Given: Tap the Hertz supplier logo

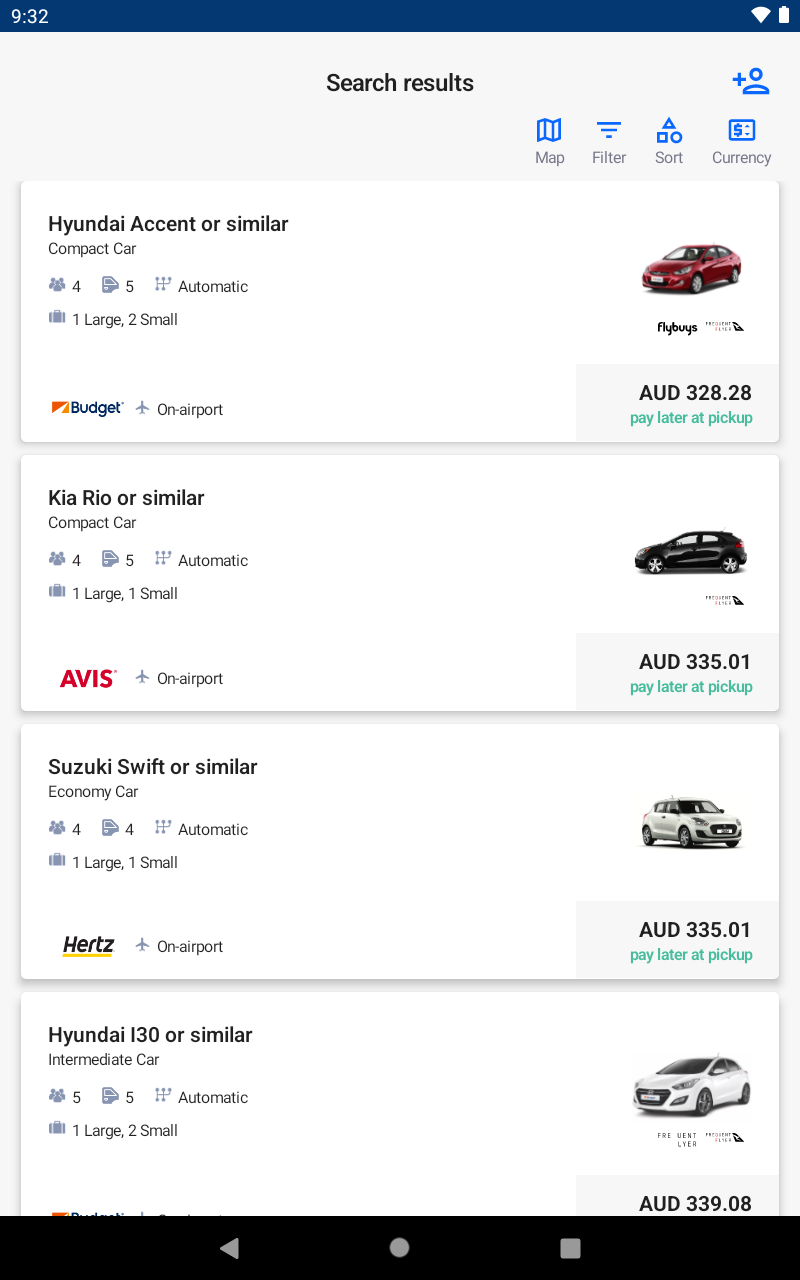Looking at the screenshot, I should pos(88,946).
